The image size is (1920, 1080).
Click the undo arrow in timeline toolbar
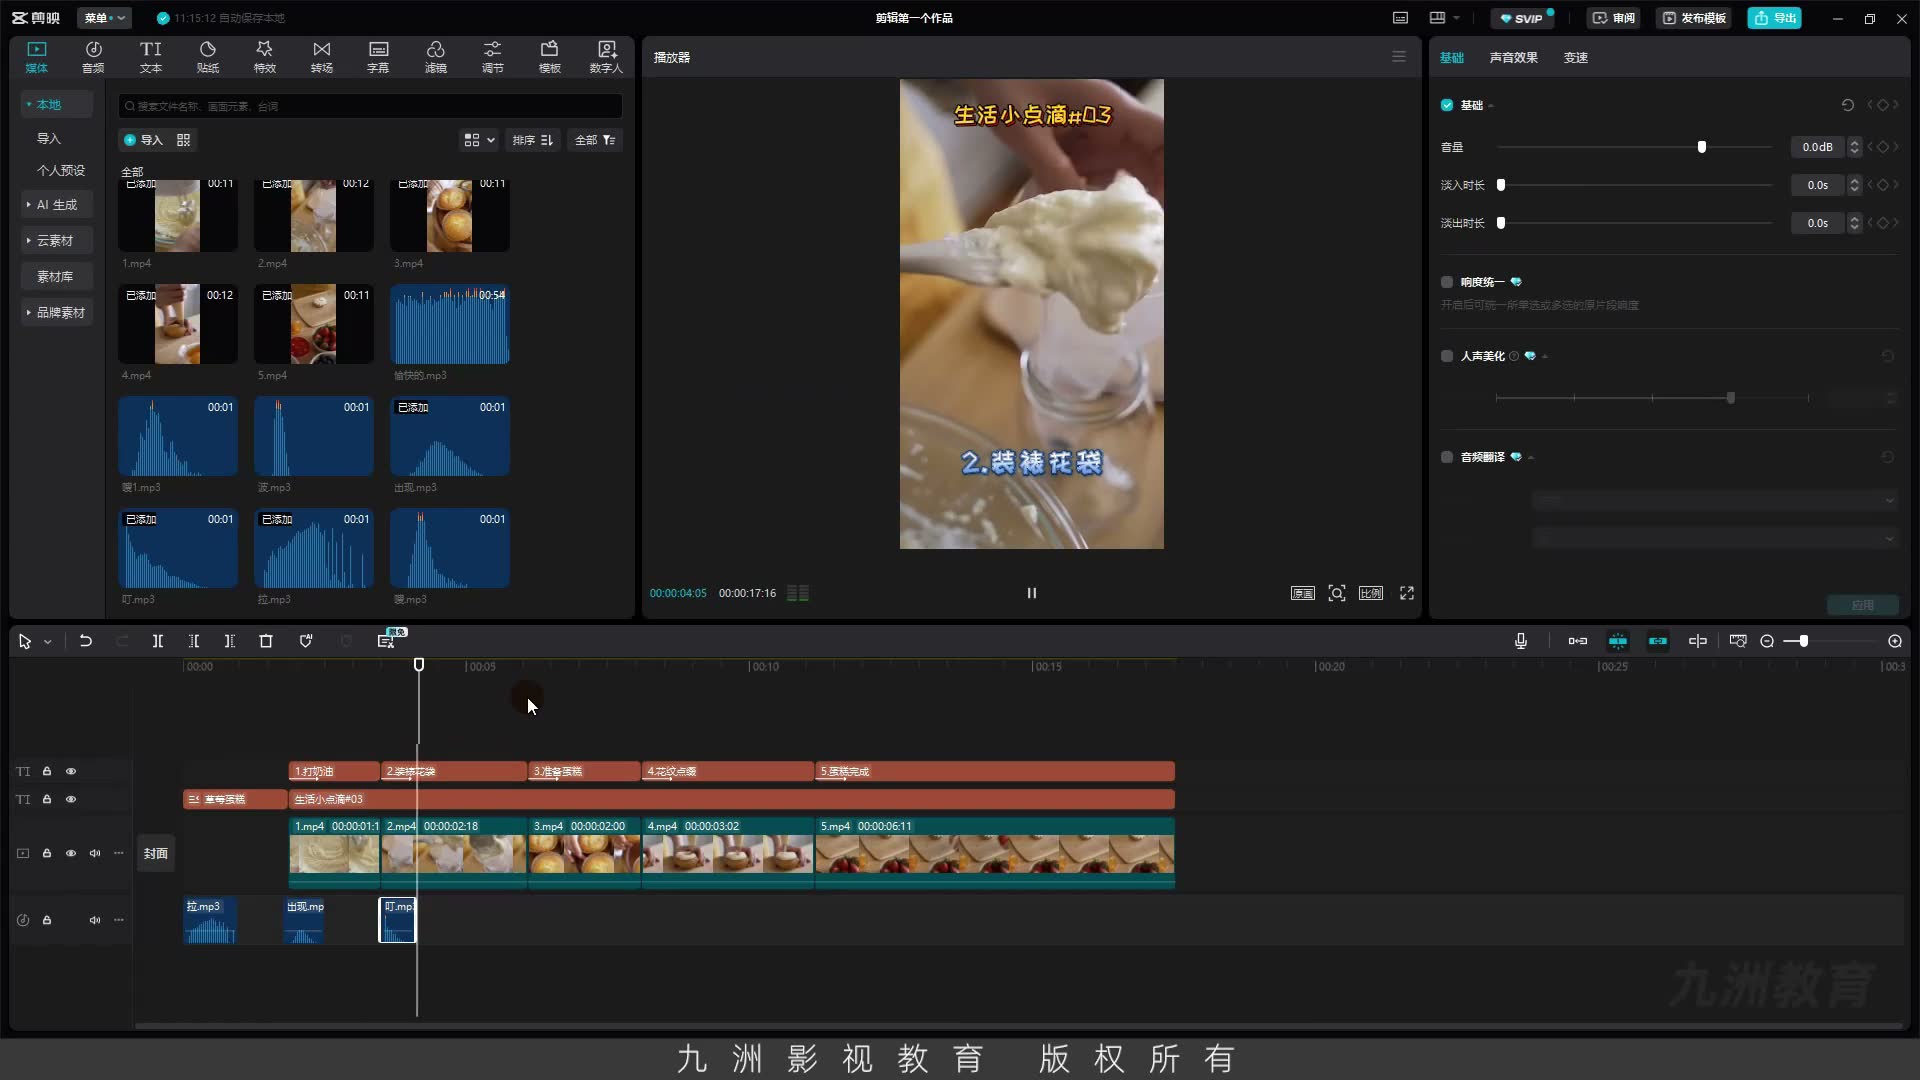click(x=86, y=641)
